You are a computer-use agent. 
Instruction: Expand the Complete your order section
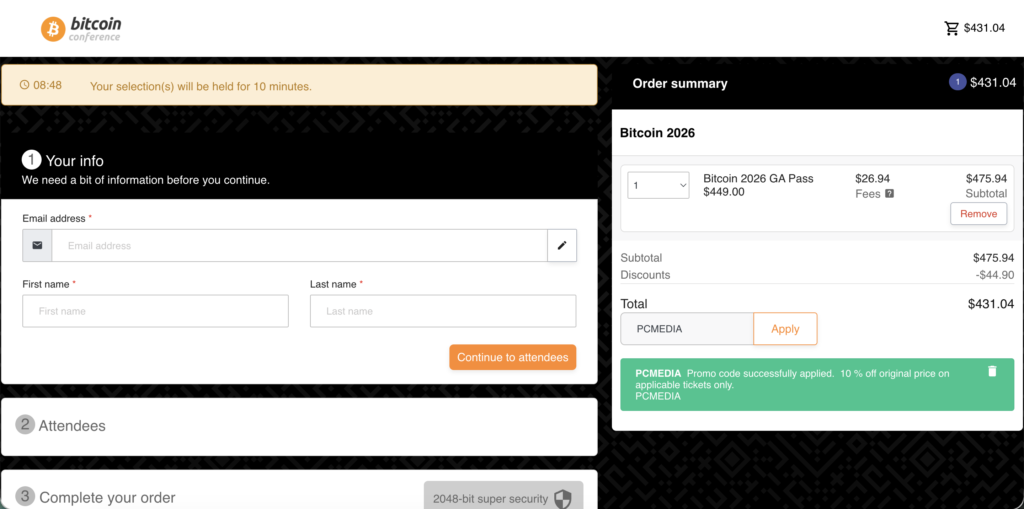107,497
